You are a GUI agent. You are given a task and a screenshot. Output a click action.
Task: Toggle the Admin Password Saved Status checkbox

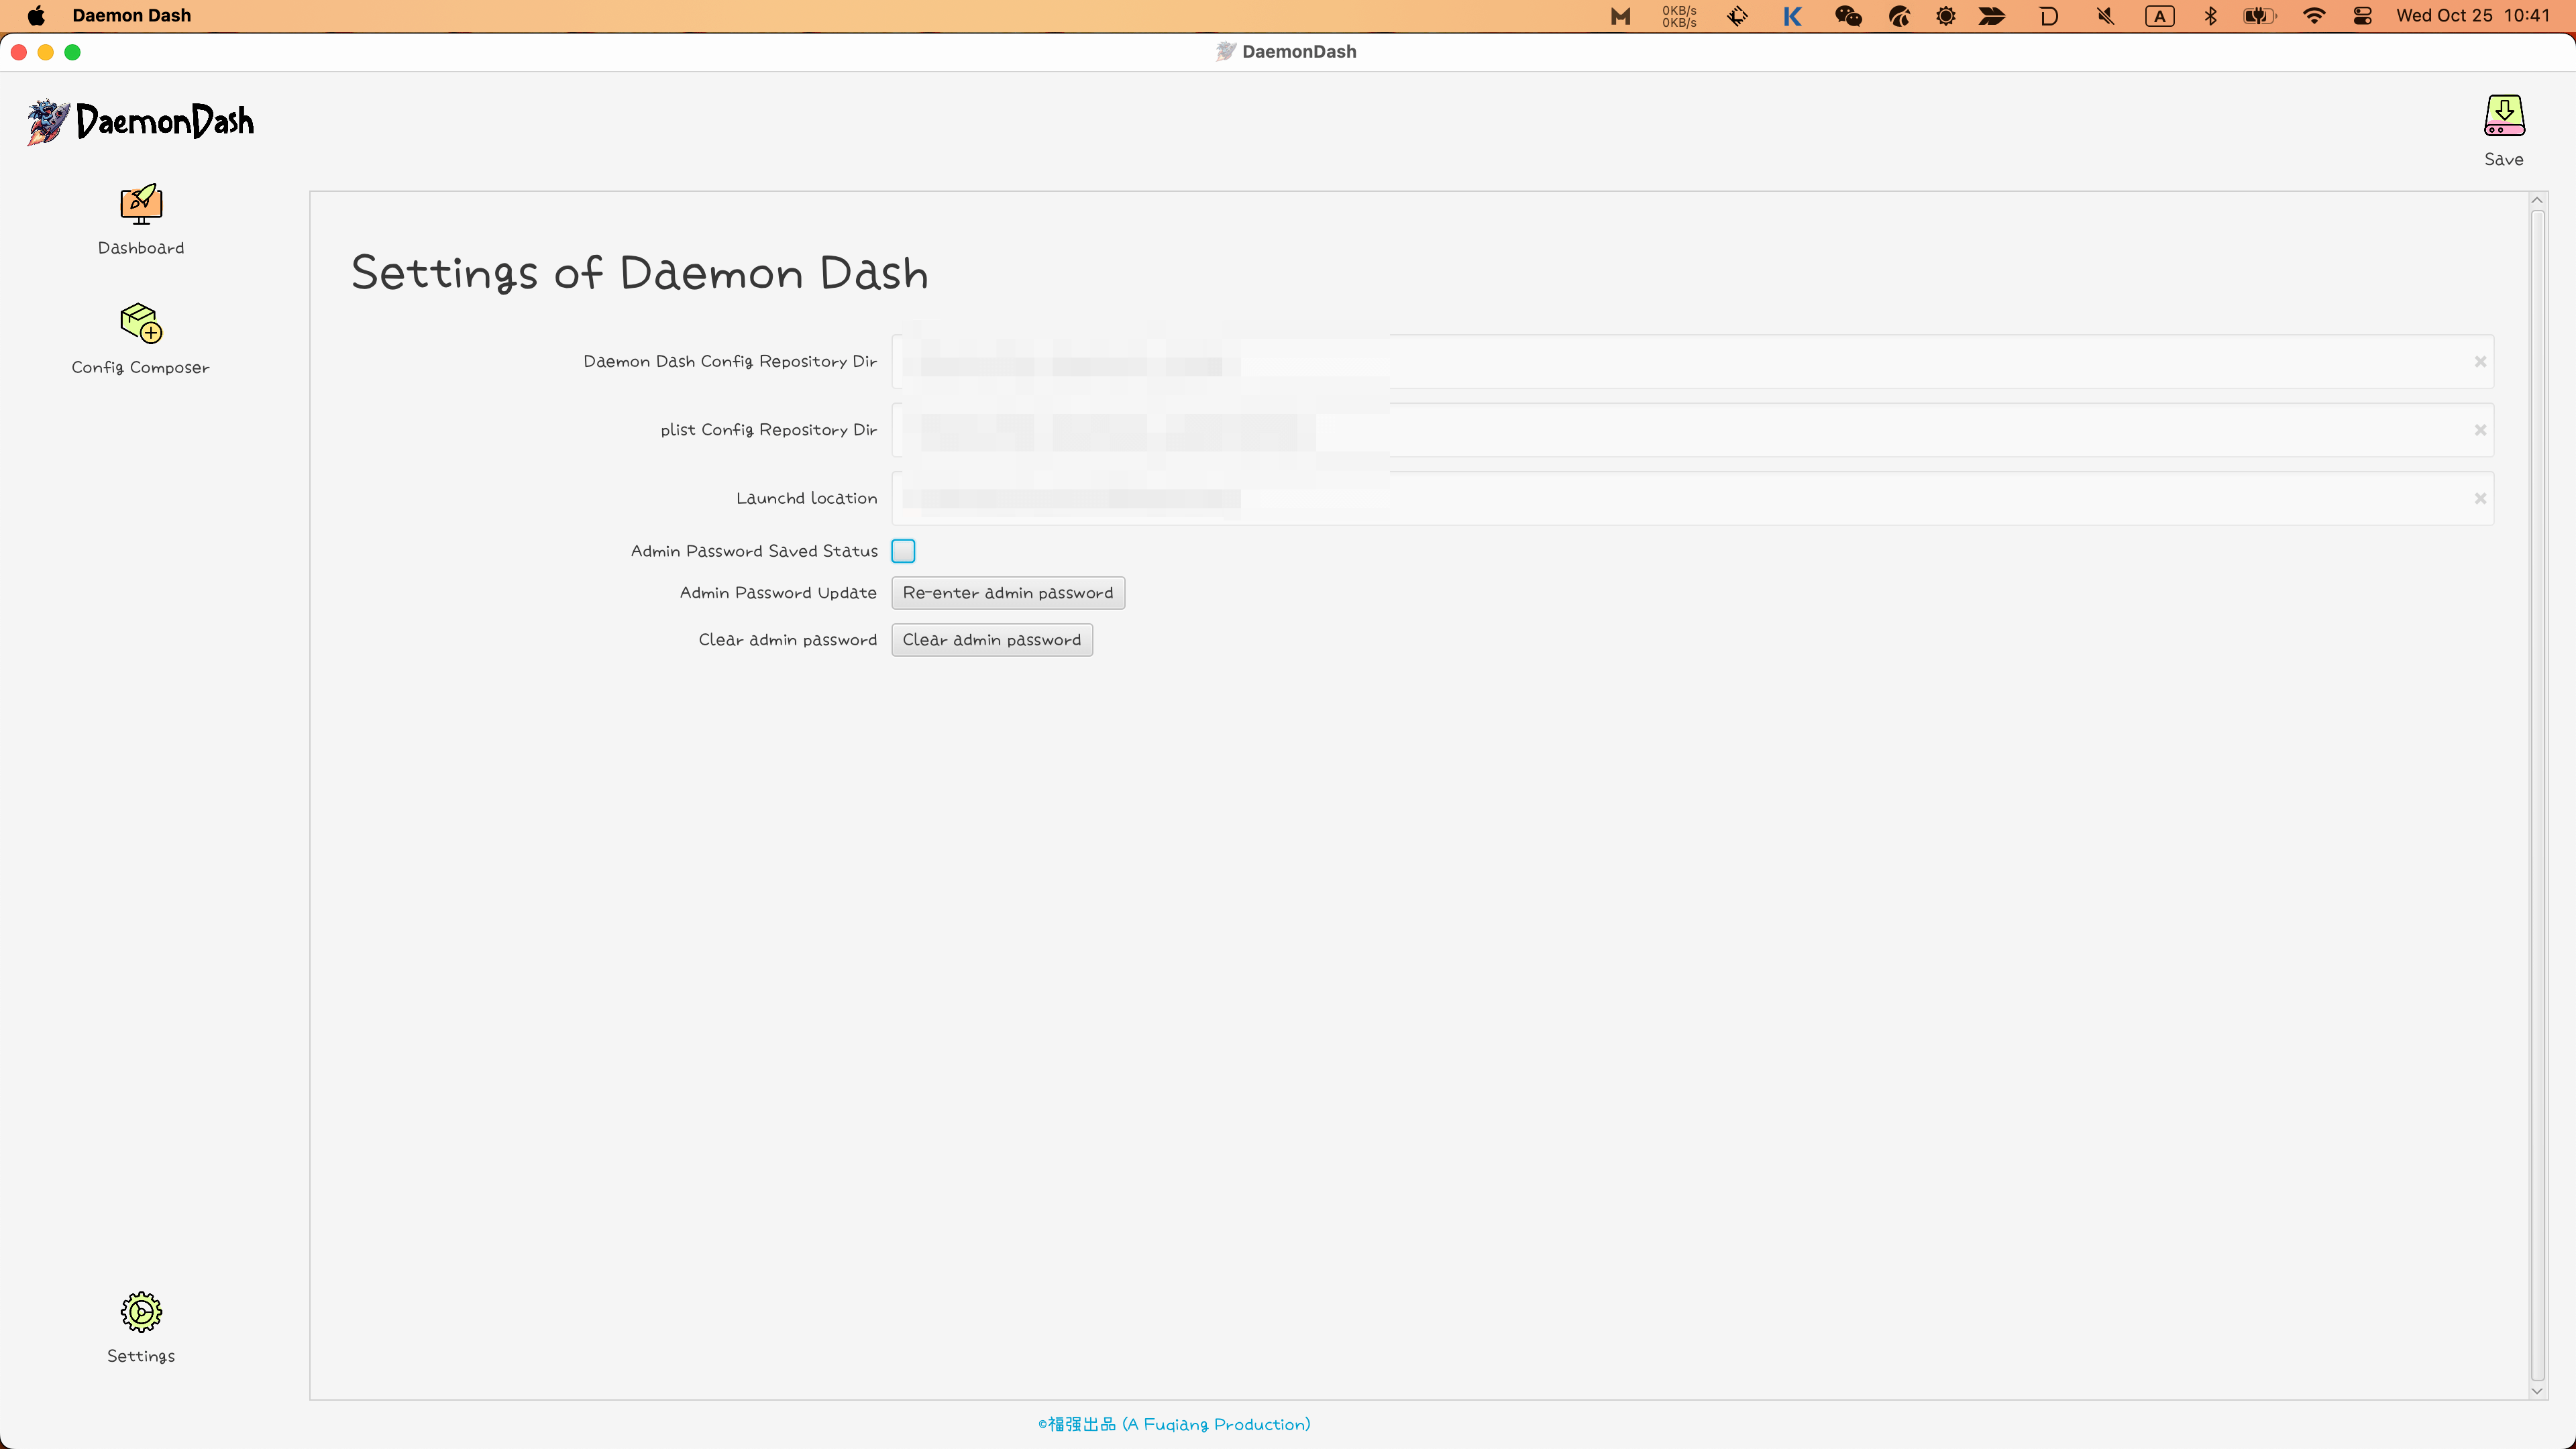(903, 550)
